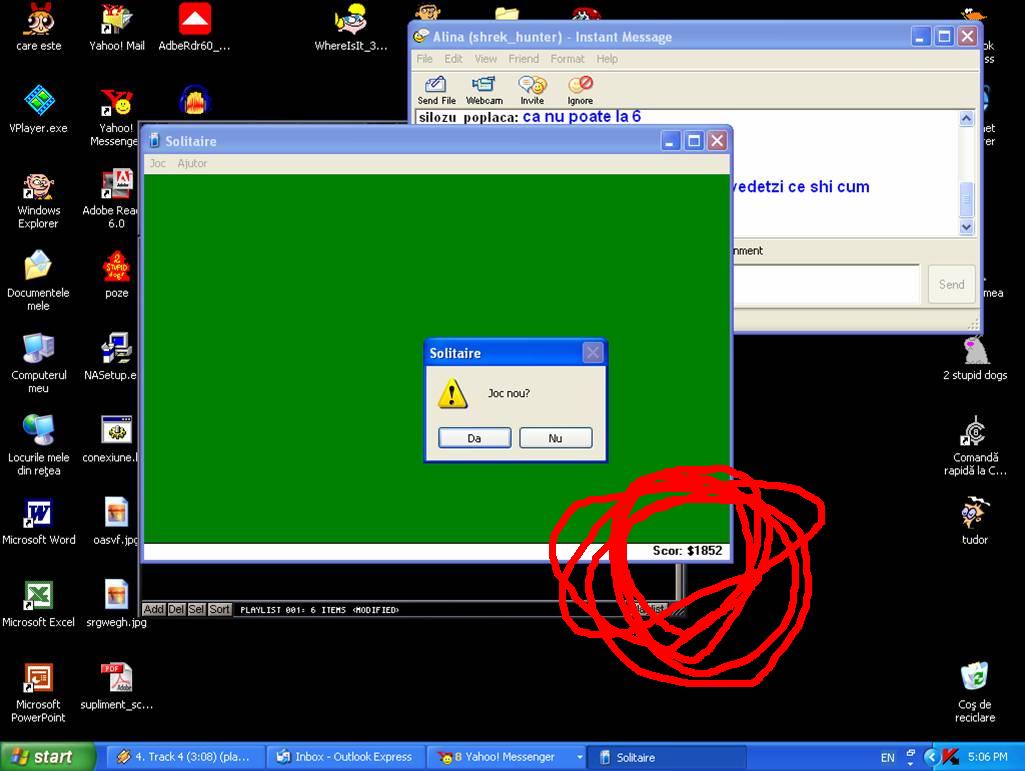1025x771 pixels.
Task: Select the AdbeRdr60 desktop icon
Action: click(x=194, y=27)
